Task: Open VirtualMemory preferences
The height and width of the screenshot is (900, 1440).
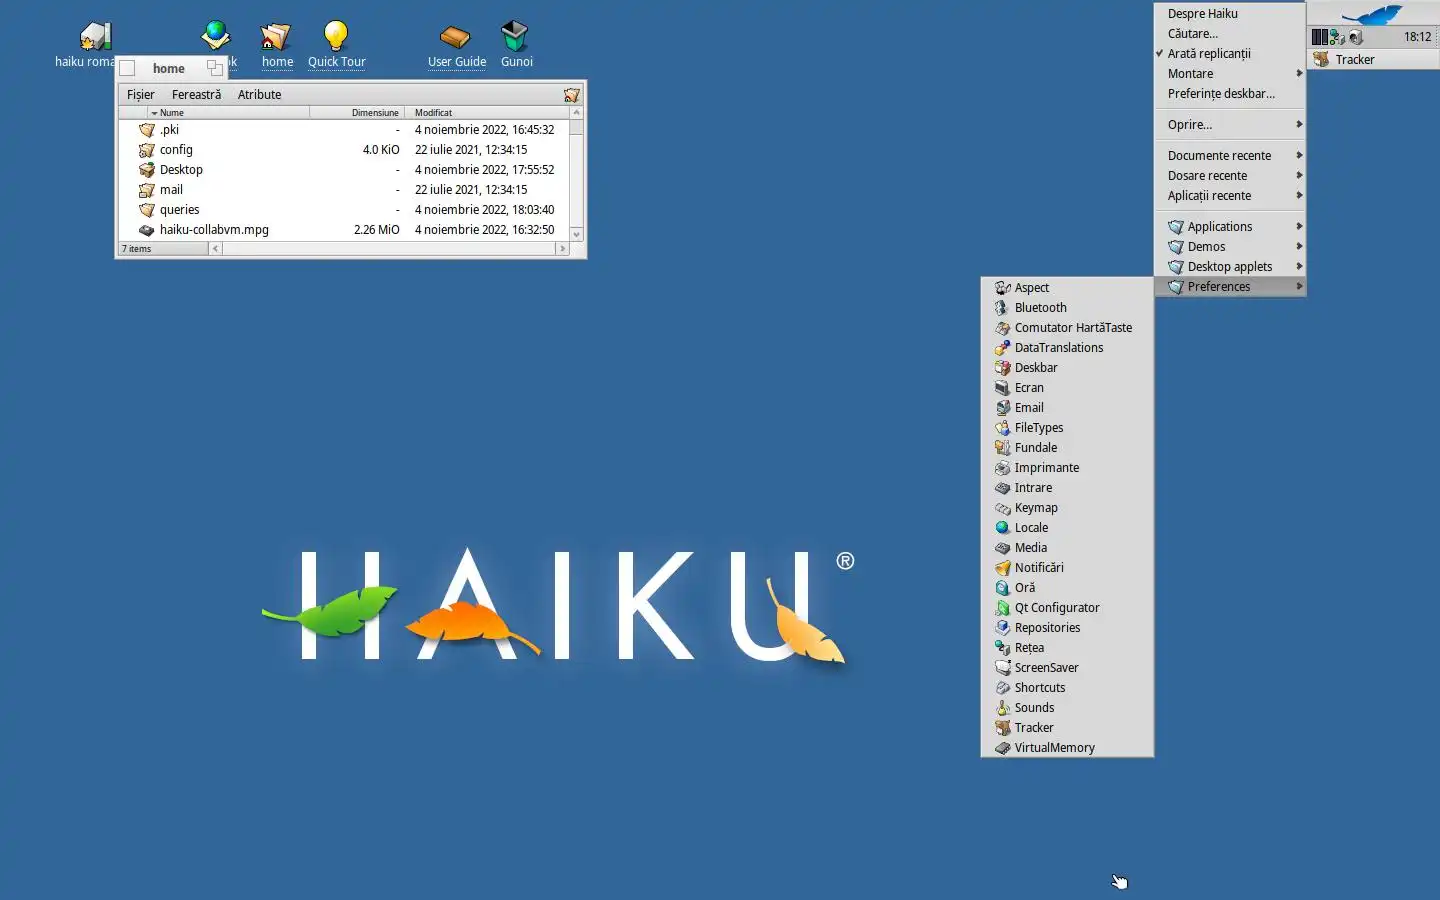Action: 1067,748
